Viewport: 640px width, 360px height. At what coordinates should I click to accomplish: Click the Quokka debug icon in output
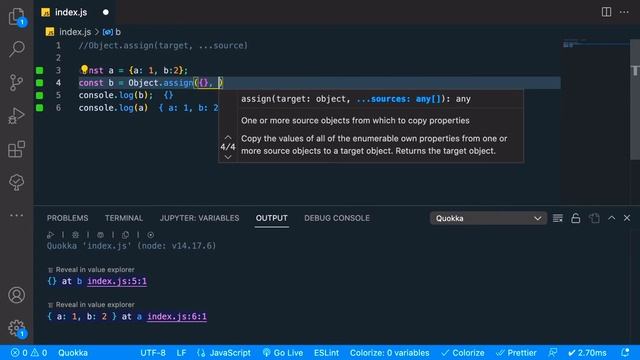tap(75, 235)
